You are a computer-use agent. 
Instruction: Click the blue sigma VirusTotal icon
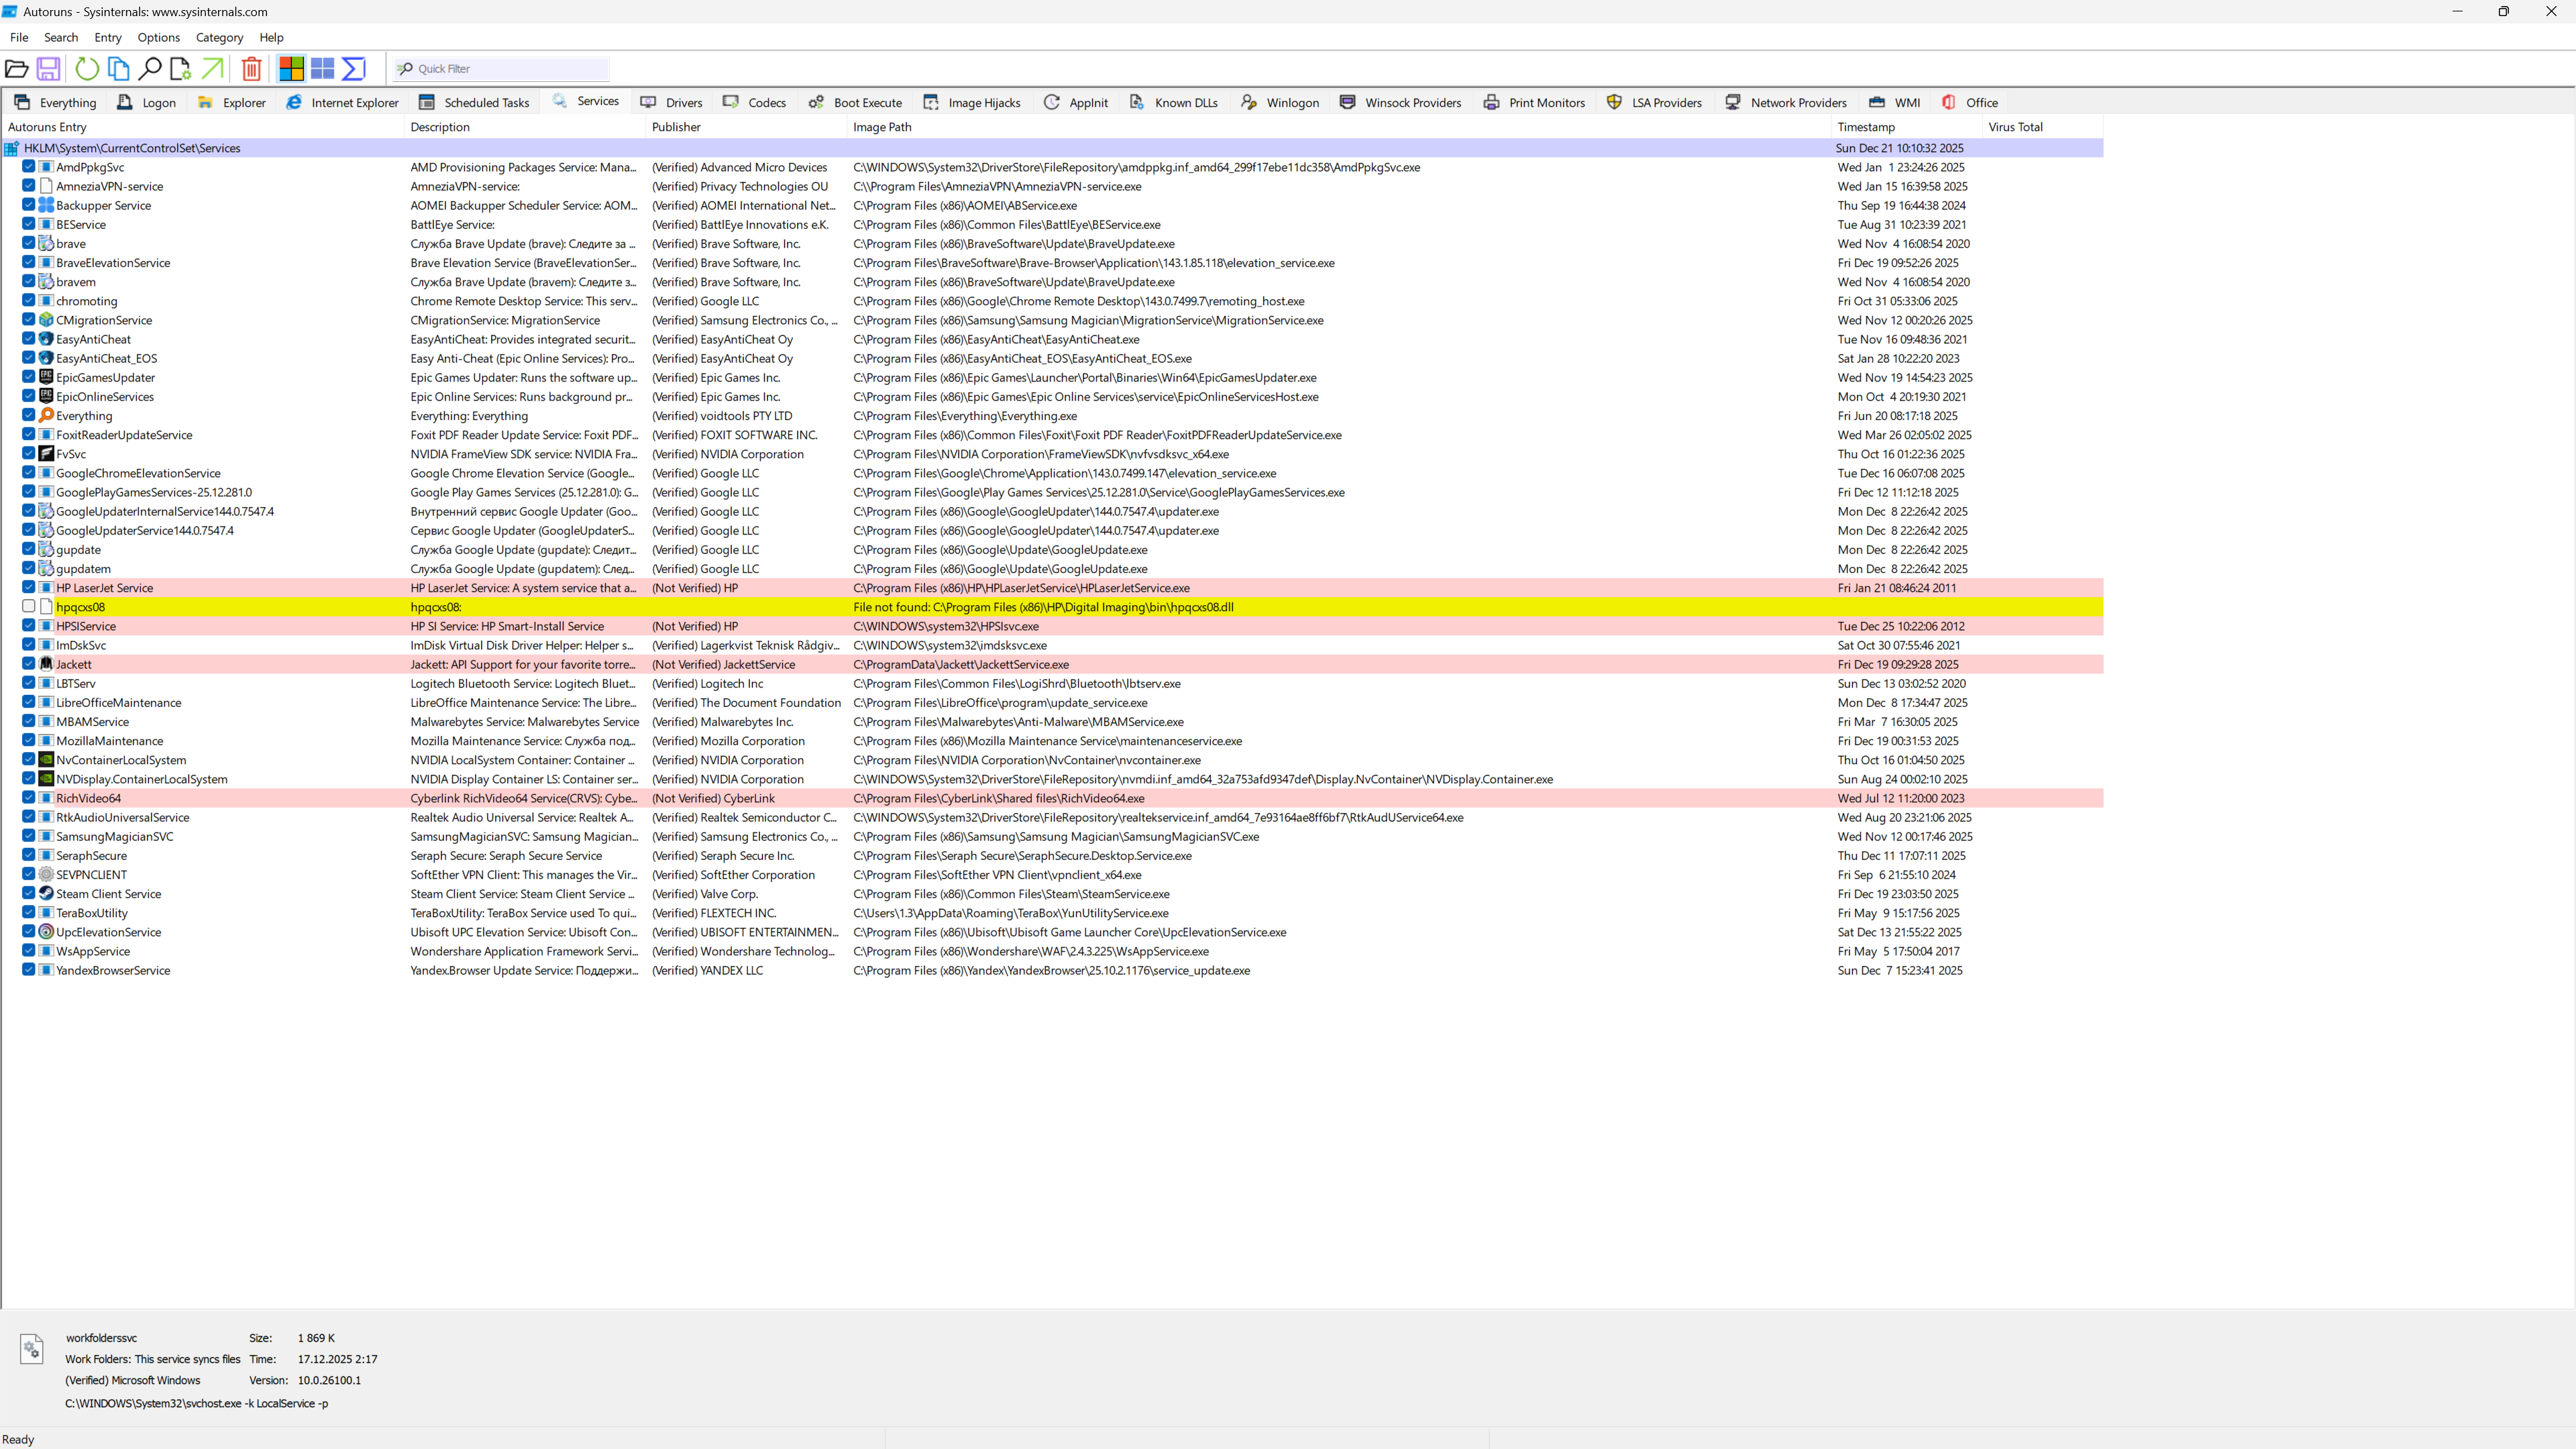353,68
